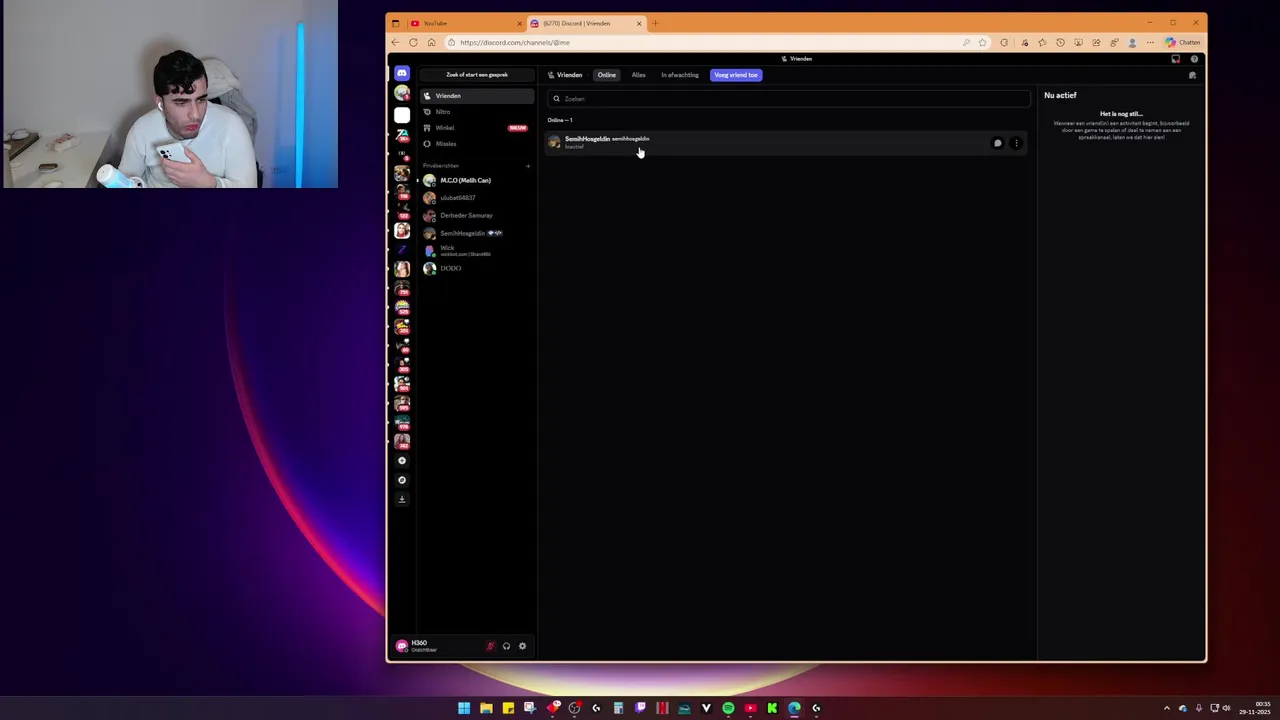Open DM with SemihHosgeldin in sidebar
This screenshot has height=720, width=1280.
[x=477, y=233]
